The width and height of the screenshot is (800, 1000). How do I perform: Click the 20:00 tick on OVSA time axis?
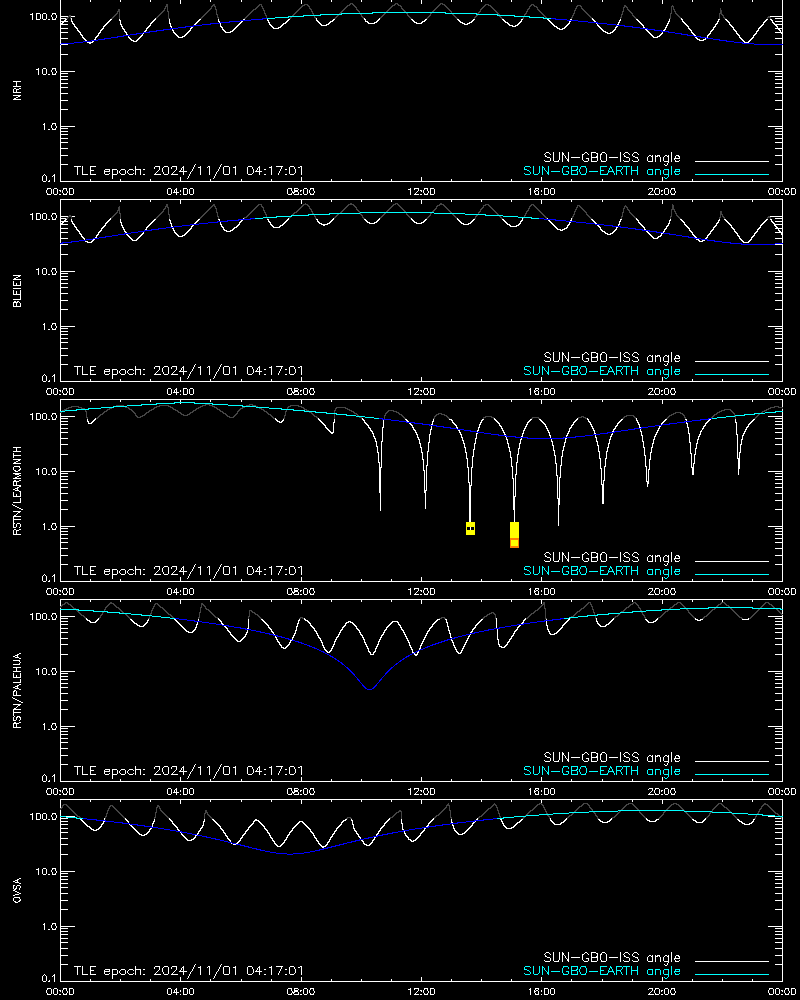(662, 992)
